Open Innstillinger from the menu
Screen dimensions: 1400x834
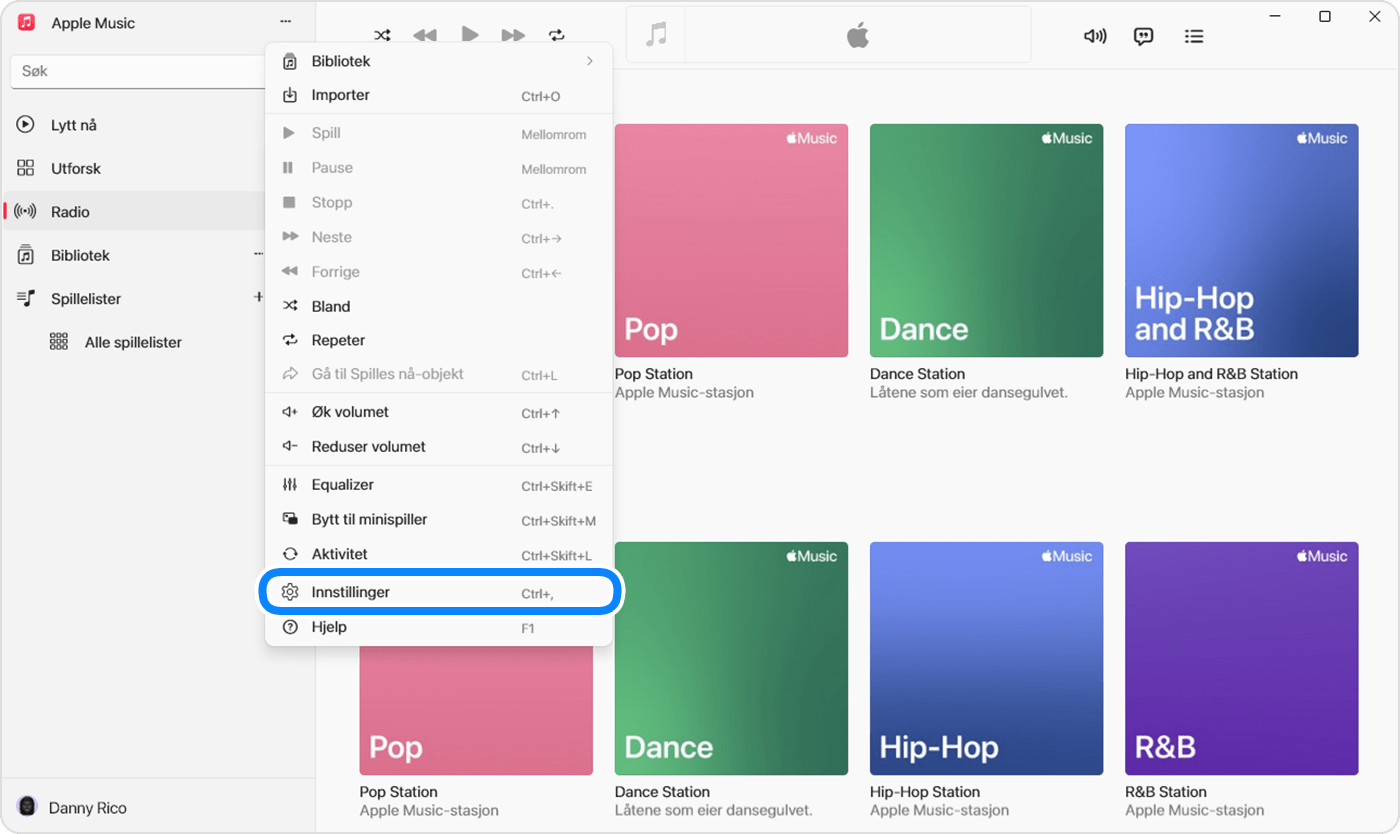(x=438, y=592)
